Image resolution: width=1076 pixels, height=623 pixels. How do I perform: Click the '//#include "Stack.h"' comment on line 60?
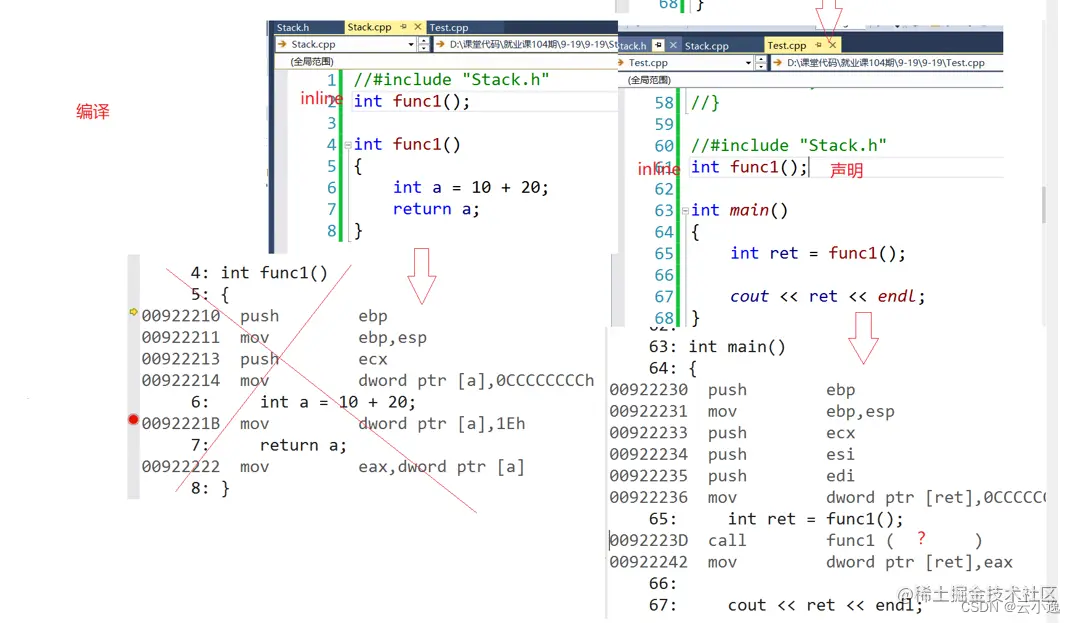point(788,145)
